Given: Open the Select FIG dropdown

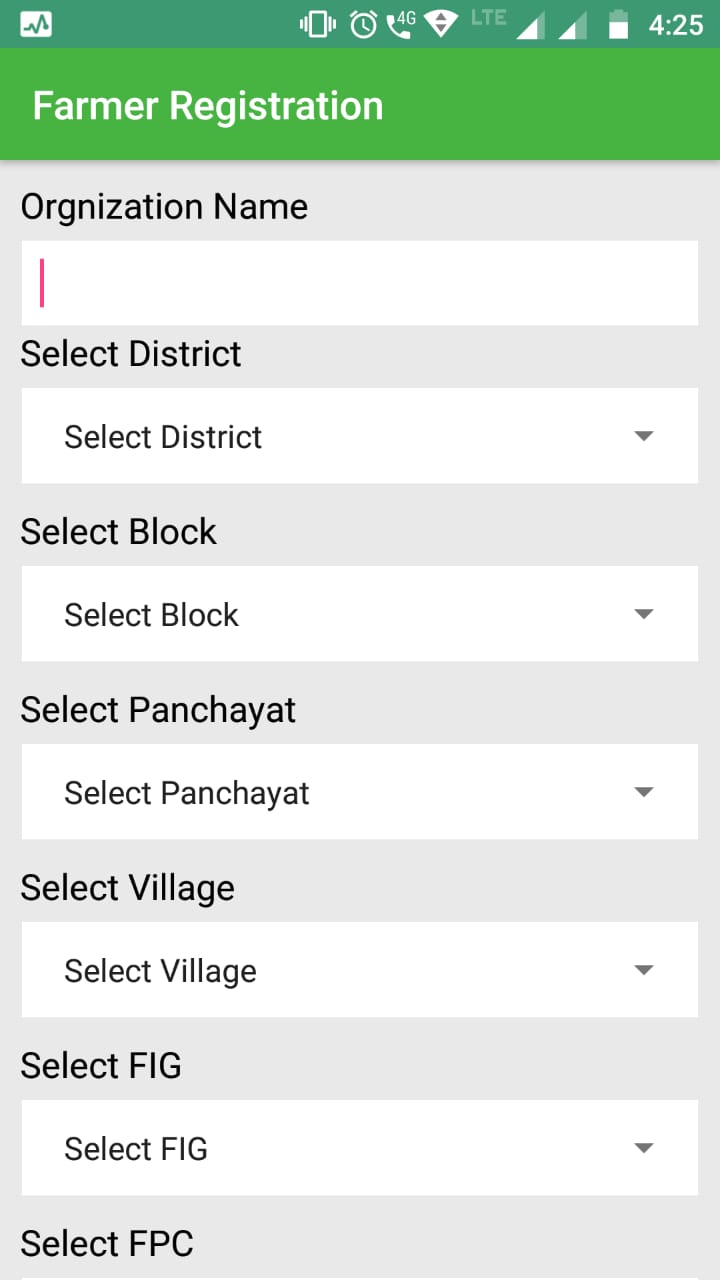Looking at the screenshot, I should (359, 1148).
